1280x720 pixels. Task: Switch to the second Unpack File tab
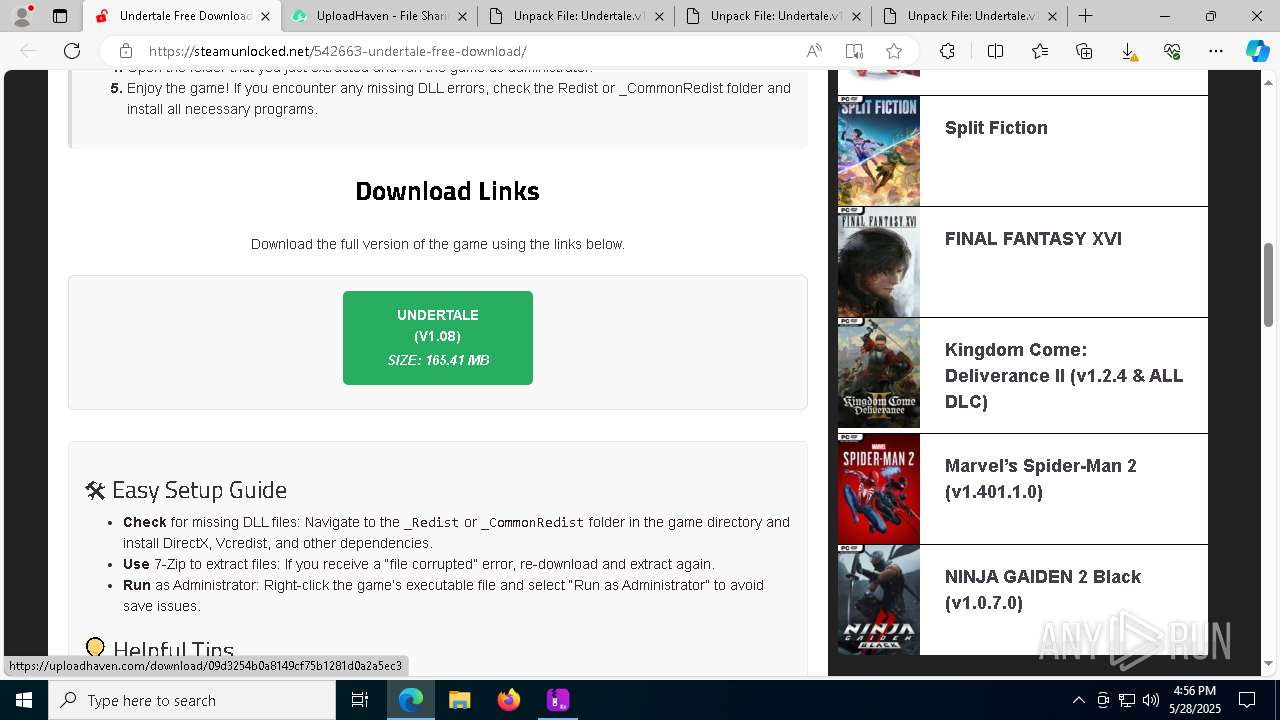click(775, 16)
